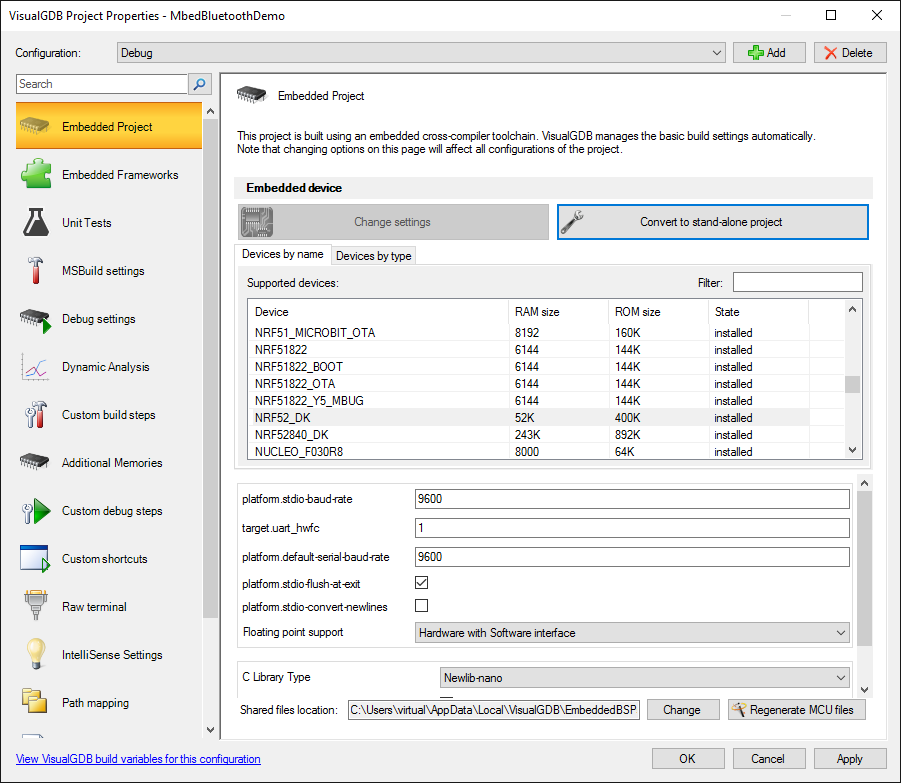The height and width of the screenshot is (783, 901).
Task: Click the Regenerate MCU files hammer icon
Action: (738, 709)
